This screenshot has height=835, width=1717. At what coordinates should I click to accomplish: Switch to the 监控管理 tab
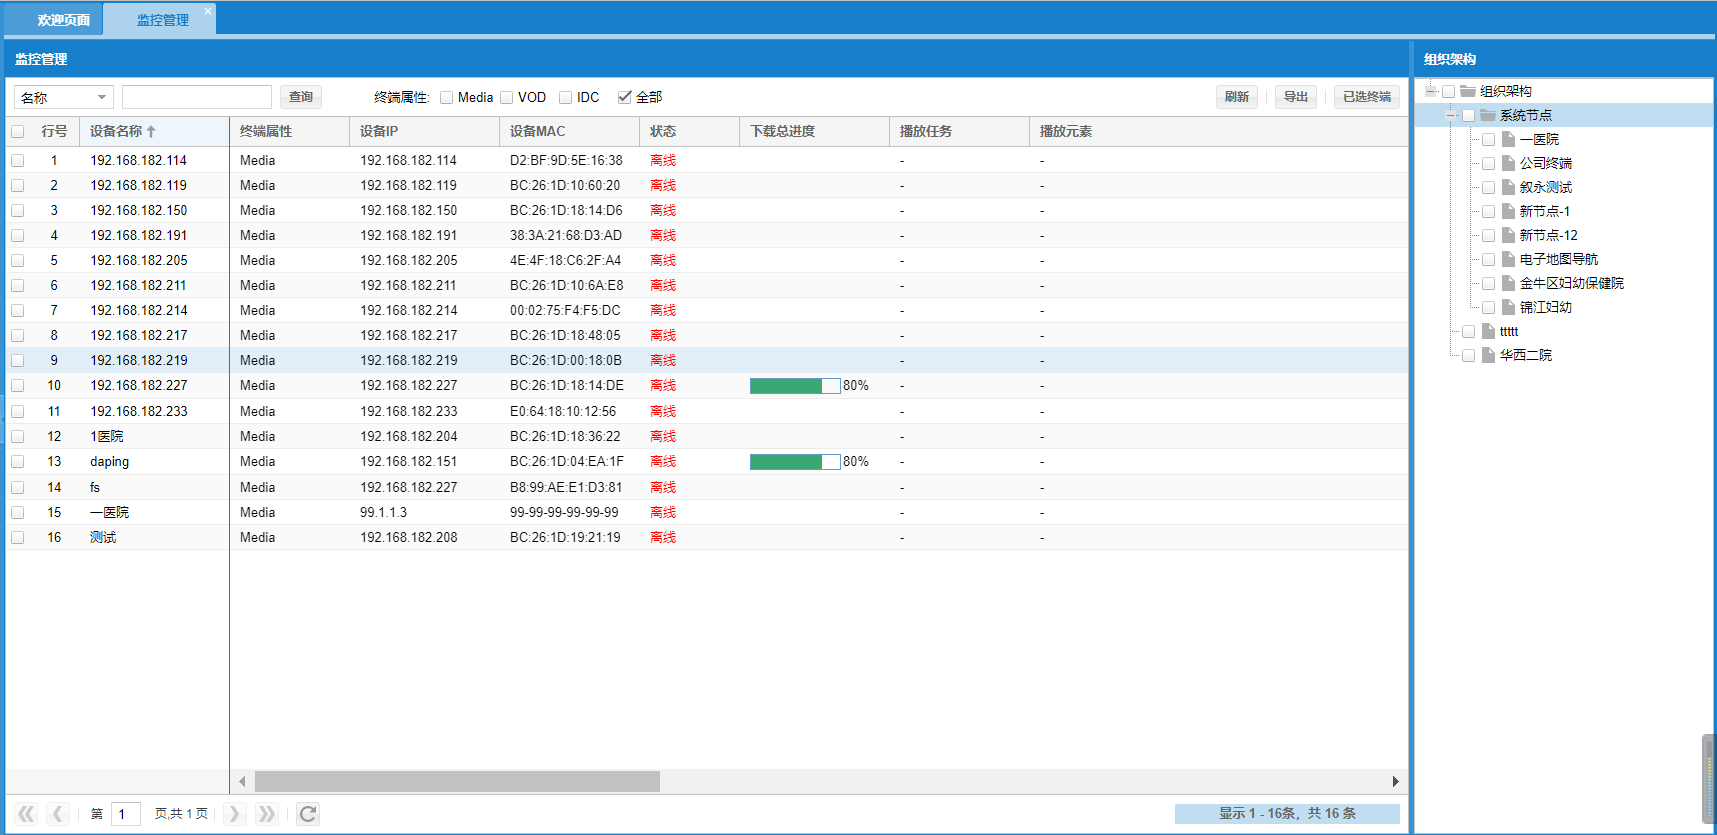[162, 20]
